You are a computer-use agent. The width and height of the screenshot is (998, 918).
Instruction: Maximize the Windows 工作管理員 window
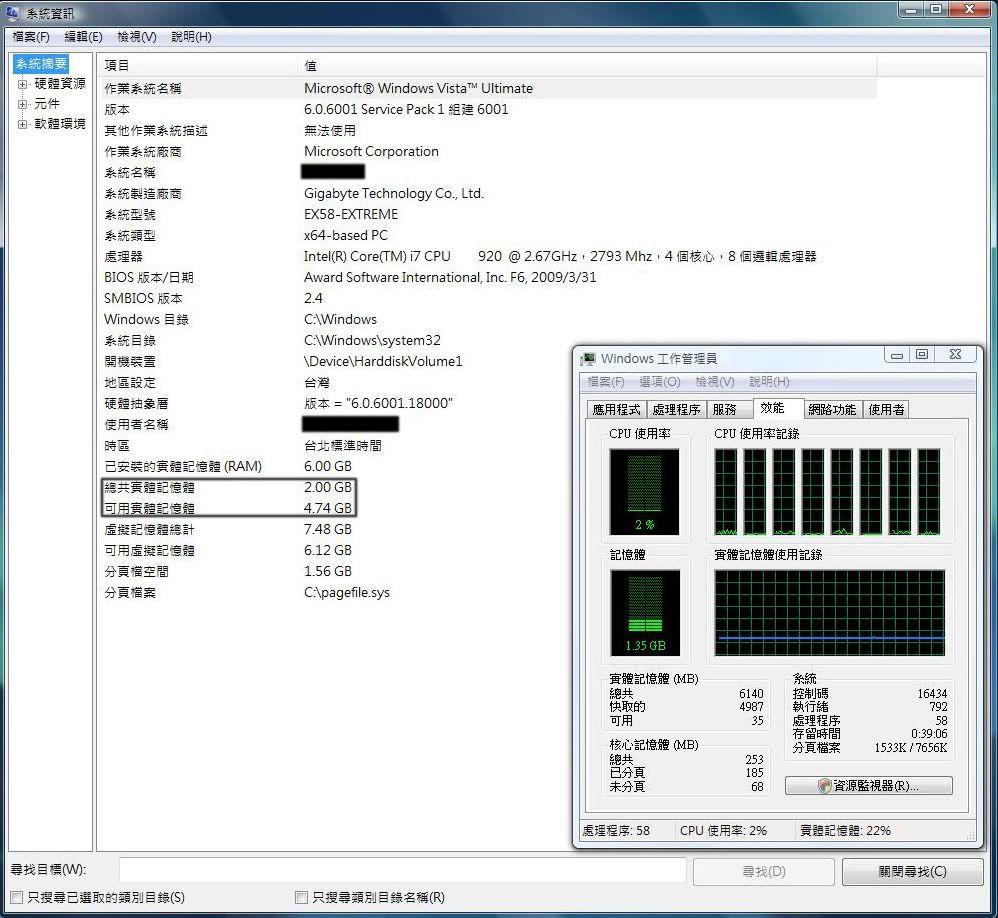pyautogui.click(x=922, y=355)
